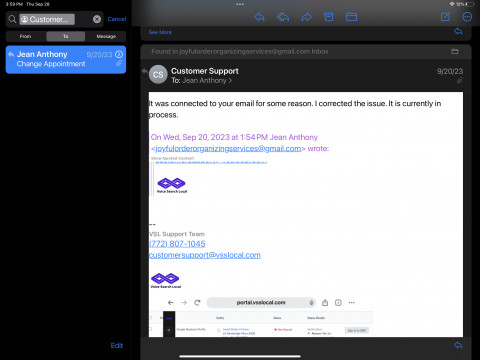
Task: Filter search by From
Action: coord(26,36)
